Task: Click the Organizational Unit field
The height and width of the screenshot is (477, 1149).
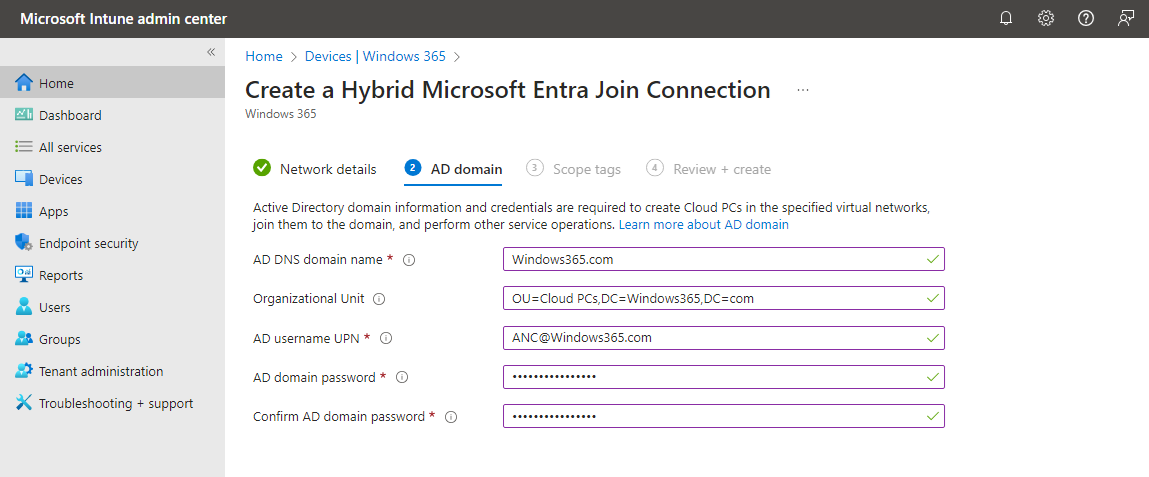Action: coord(724,298)
